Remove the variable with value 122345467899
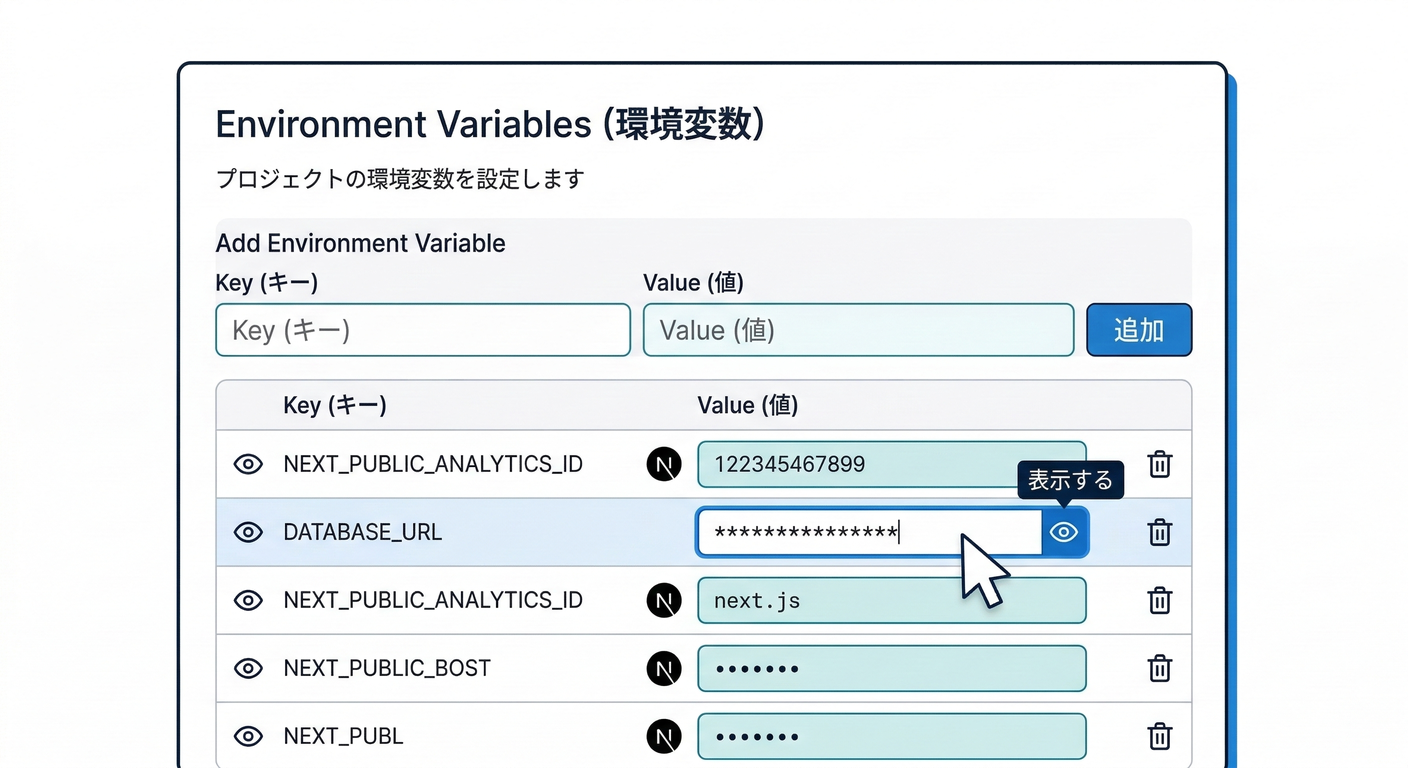1408x768 pixels. coord(1159,464)
